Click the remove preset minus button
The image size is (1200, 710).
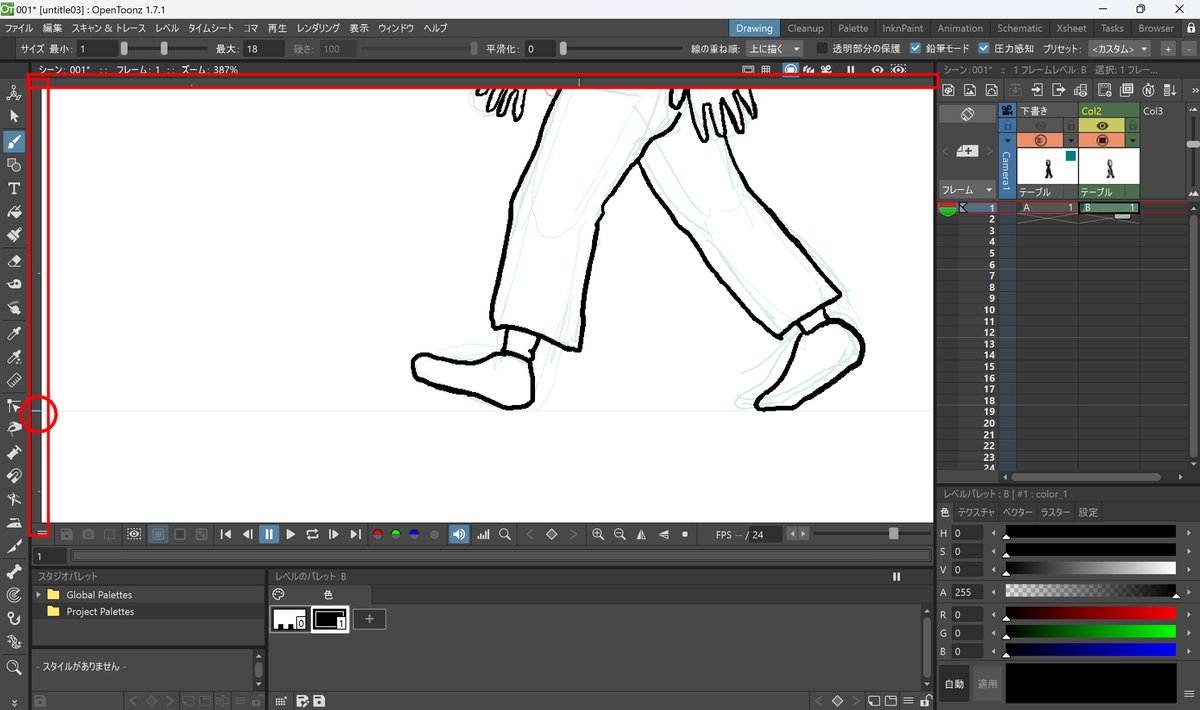pyautogui.click(x=1187, y=48)
